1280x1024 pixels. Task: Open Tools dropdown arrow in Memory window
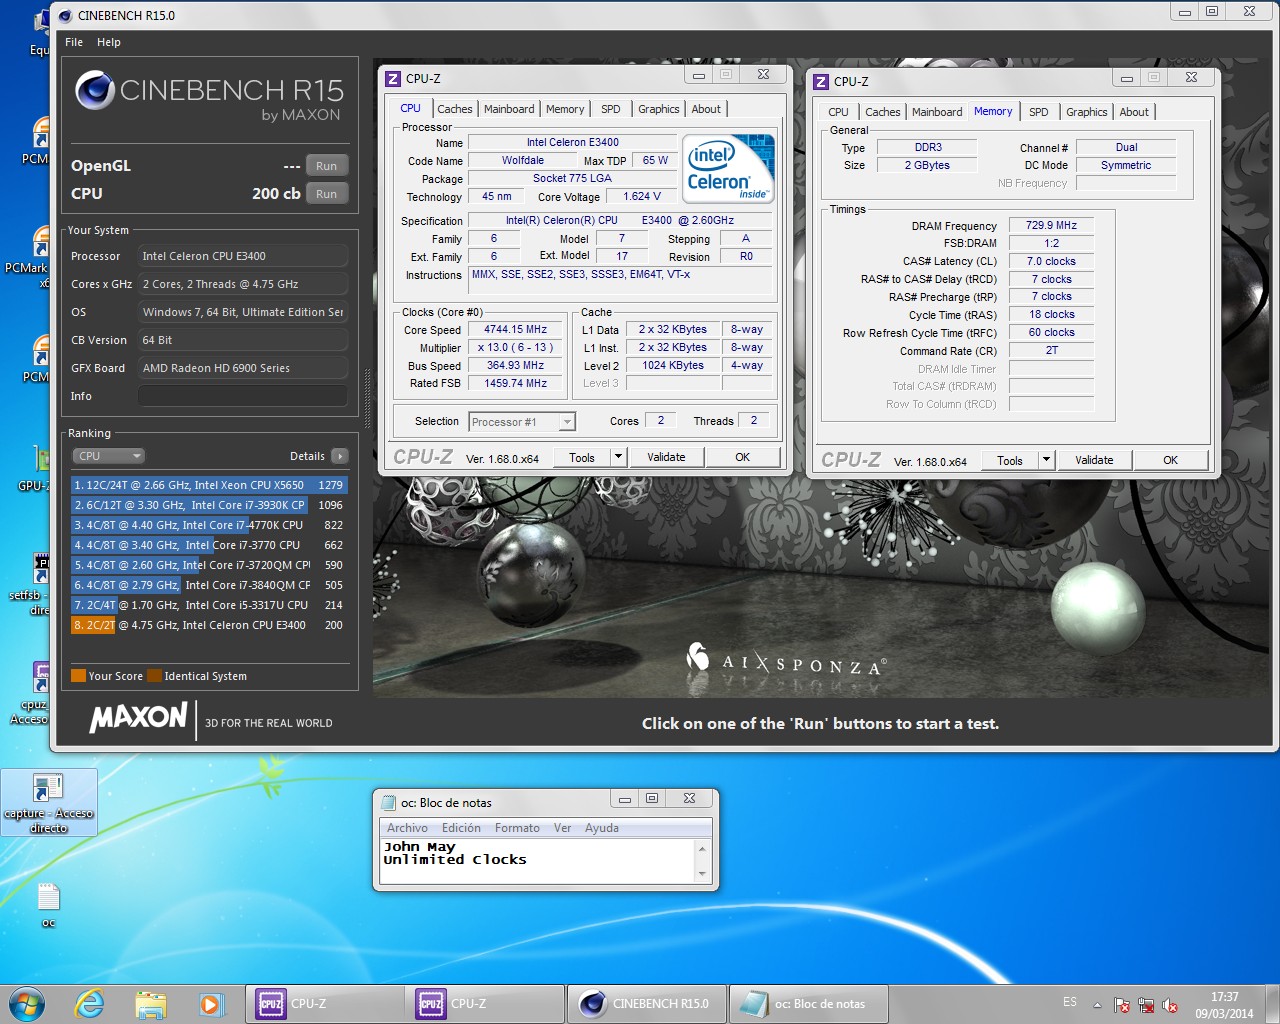click(1046, 460)
